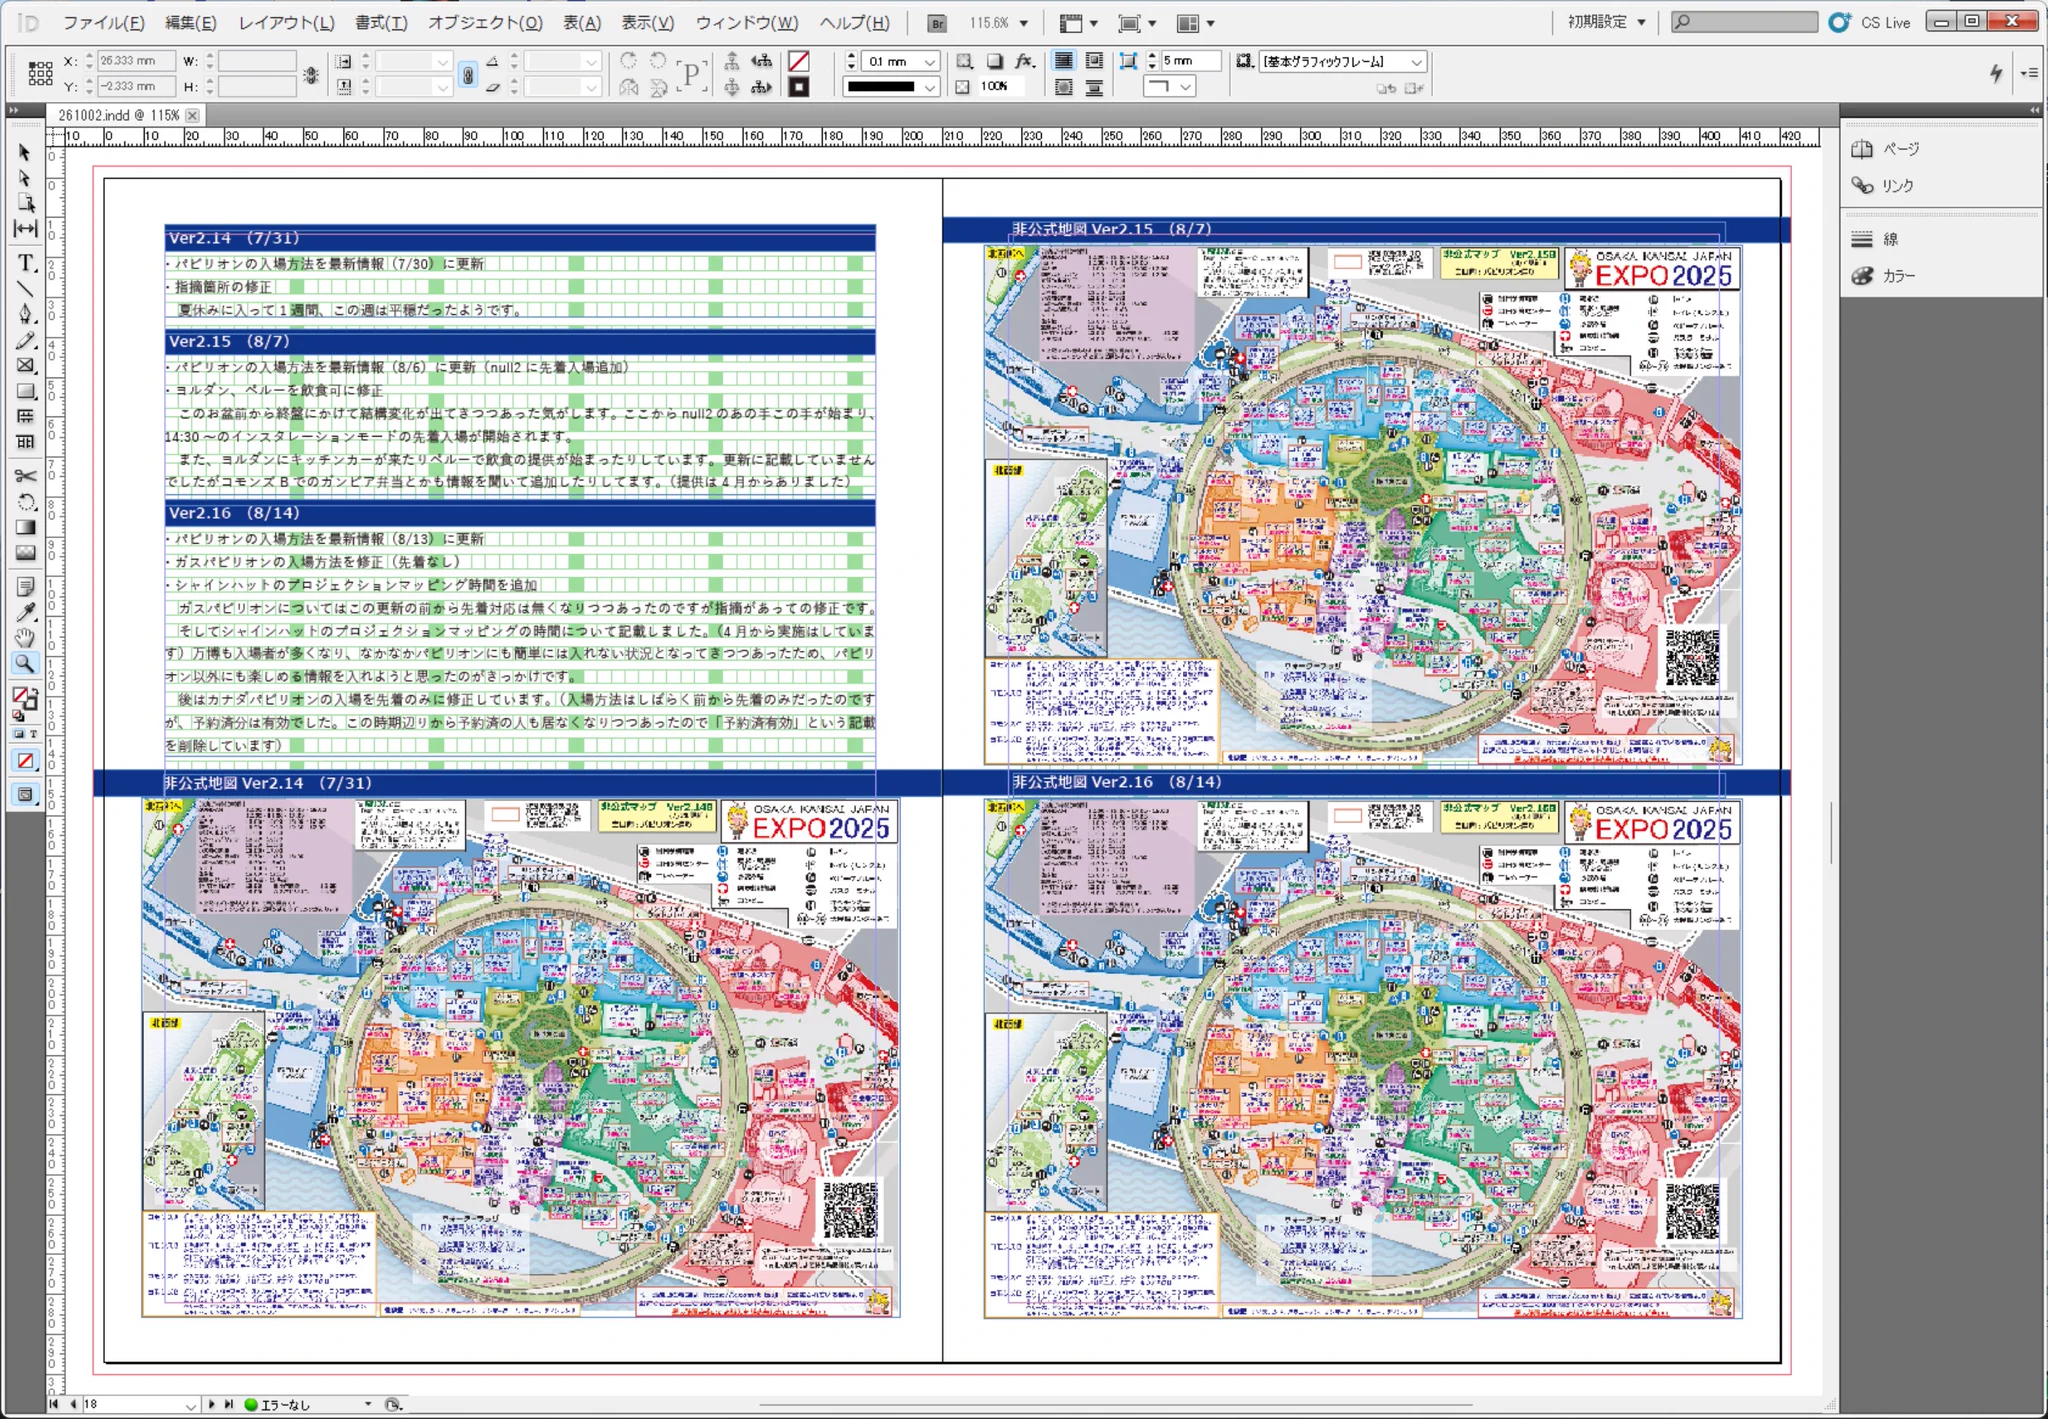Open object style 基本グラフィックフレーム dropdown
Viewport: 2048px width, 1419px height.
tap(1416, 62)
